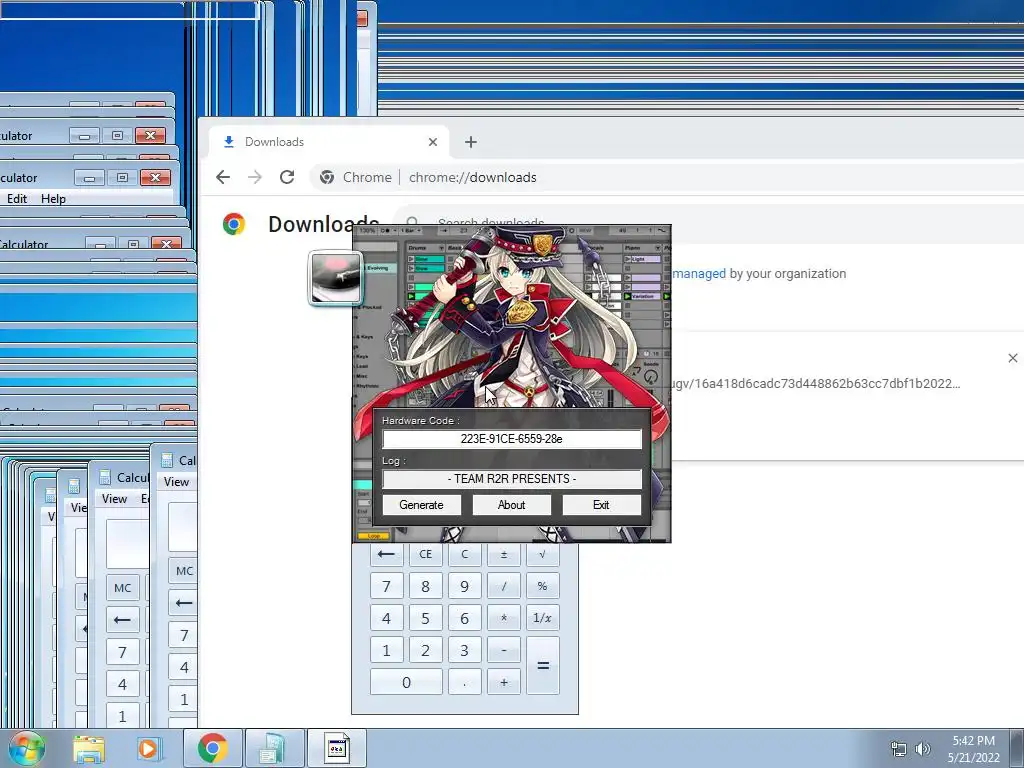Click the Calculator group icon on taskbar
The height and width of the screenshot is (768, 1024).
[274, 748]
